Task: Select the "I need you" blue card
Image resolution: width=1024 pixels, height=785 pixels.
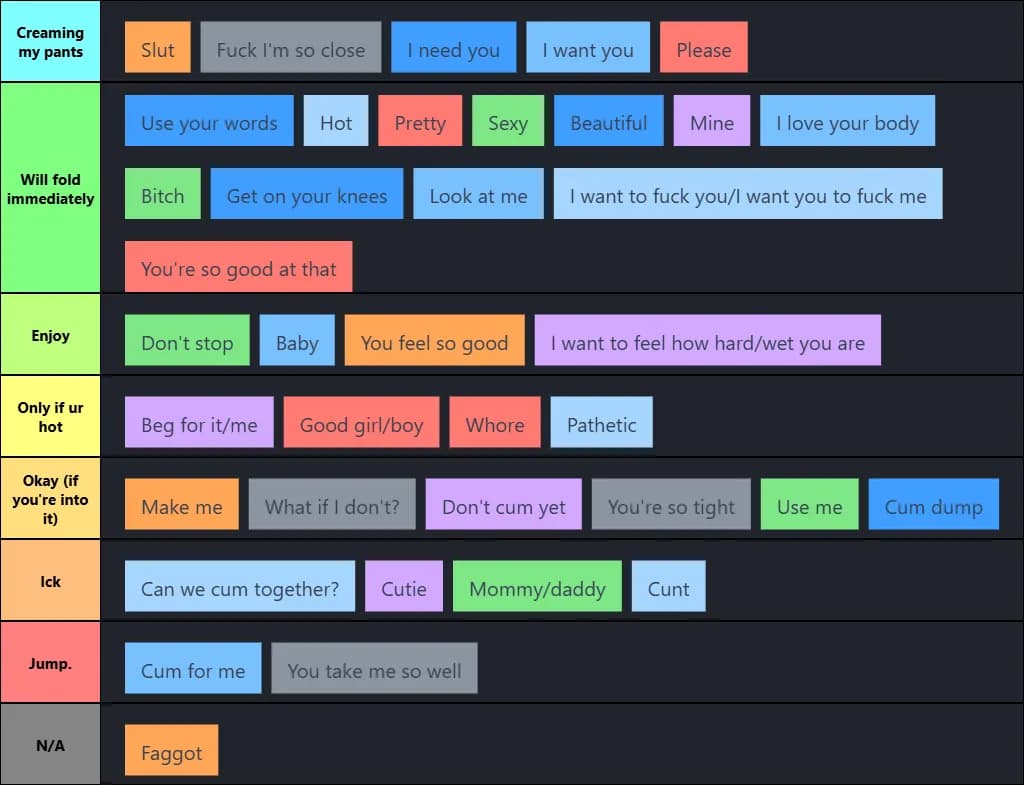Action: [453, 46]
